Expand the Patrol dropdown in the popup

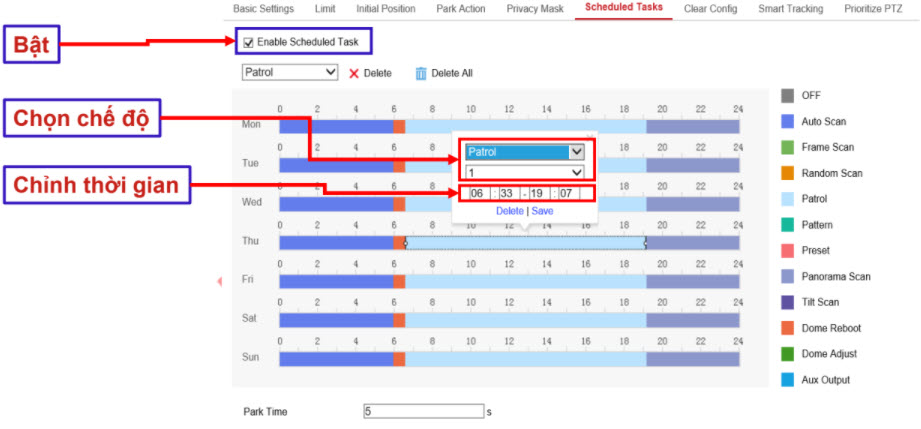(x=525, y=152)
